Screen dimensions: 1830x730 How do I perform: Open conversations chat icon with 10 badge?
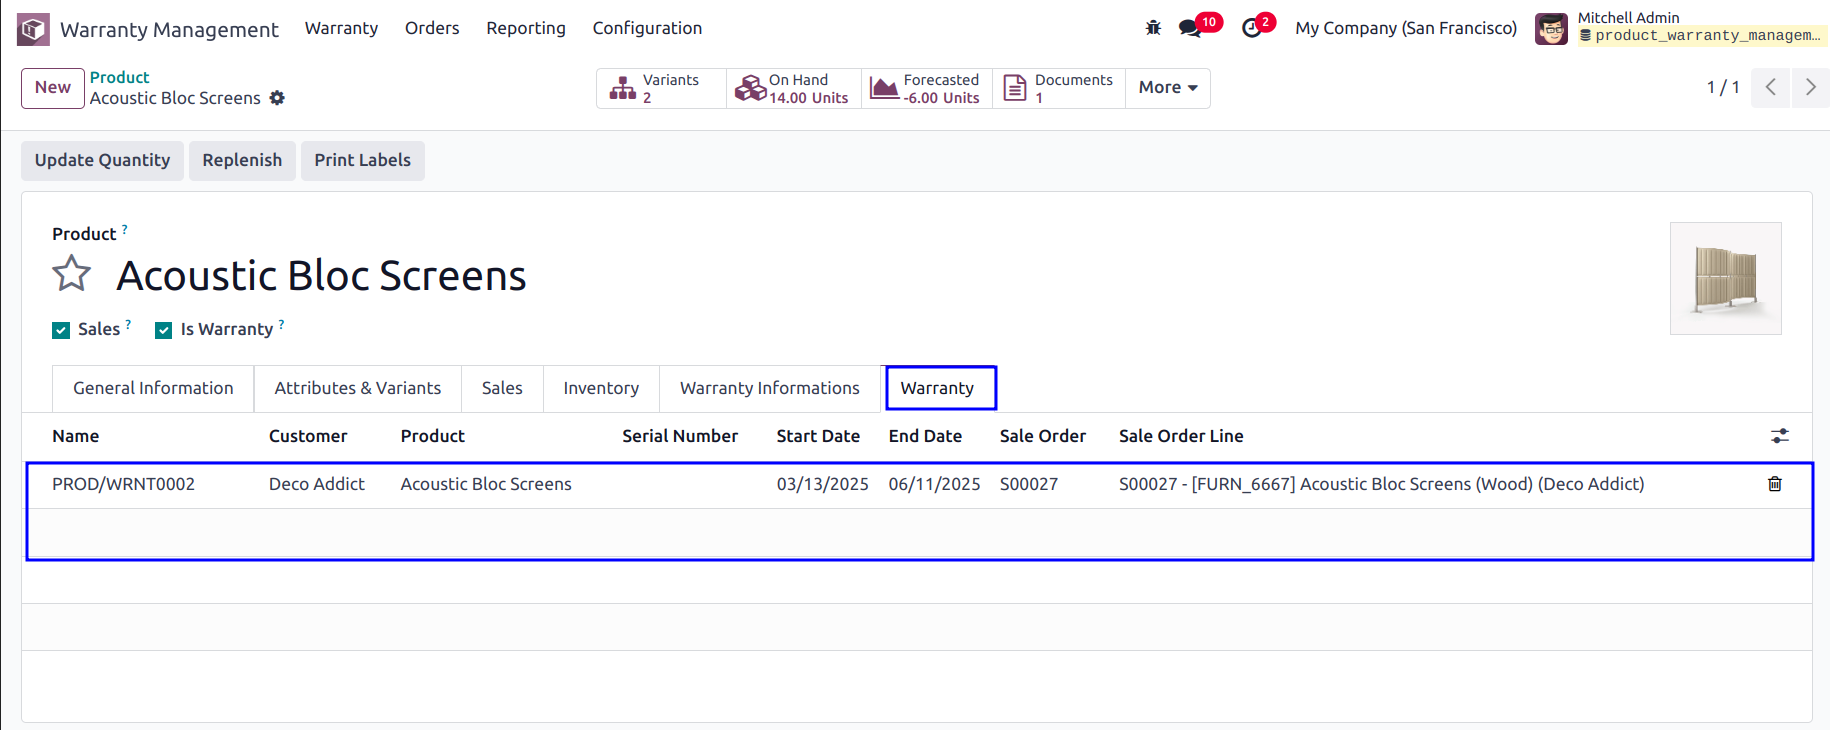click(1190, 28)
